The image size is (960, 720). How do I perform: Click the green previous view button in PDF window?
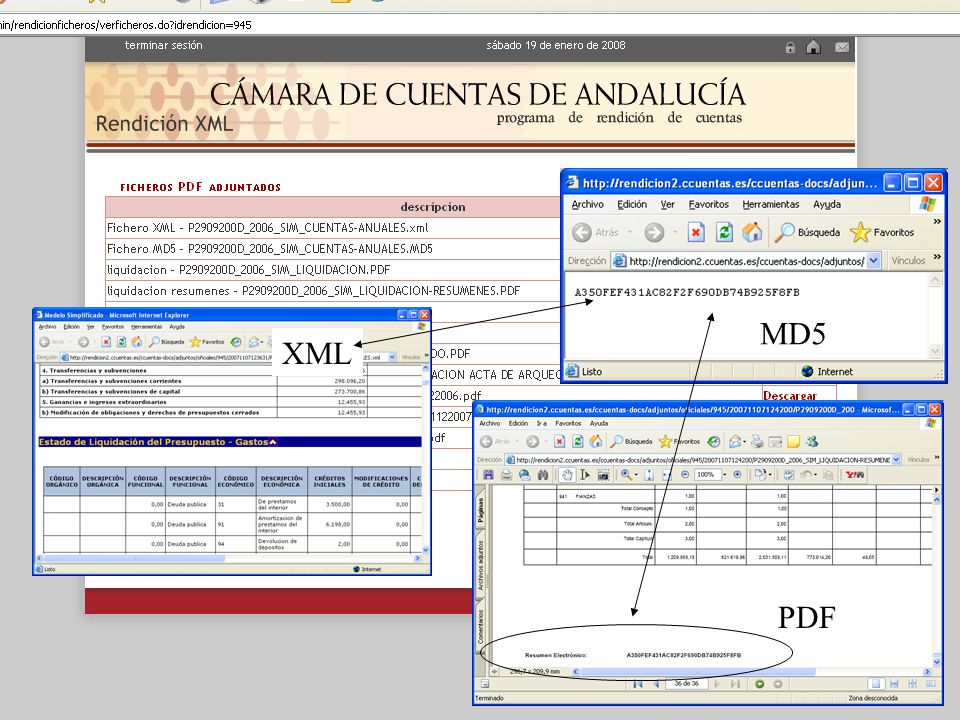(x=759, y=684)
